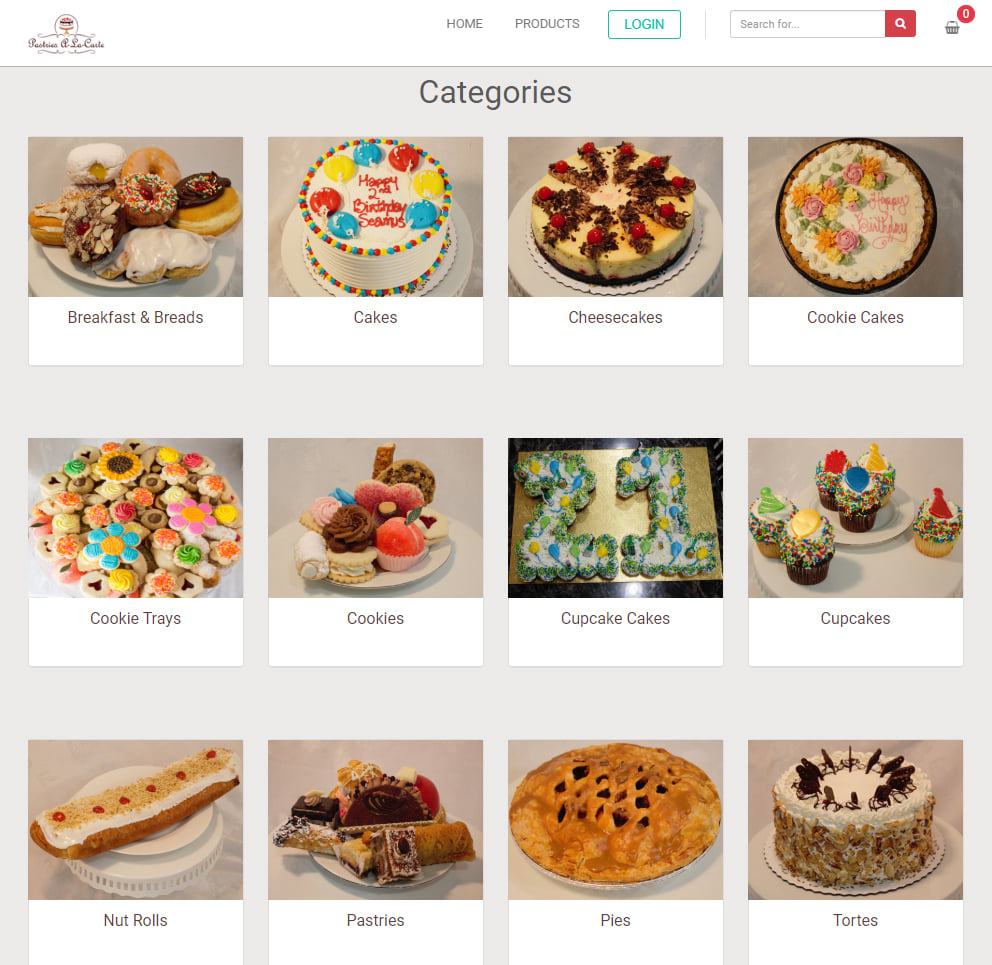Select the Cupcake Cakes category image
Viewport: 992px width, 965px height.
(615, 518)
